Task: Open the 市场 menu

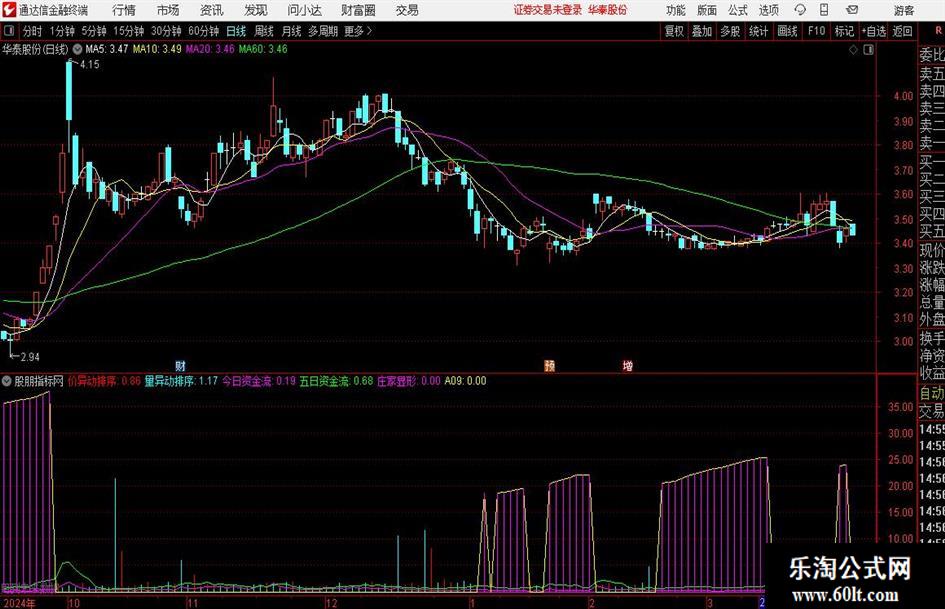Action: pyautogui.click(x=168, y=10)
